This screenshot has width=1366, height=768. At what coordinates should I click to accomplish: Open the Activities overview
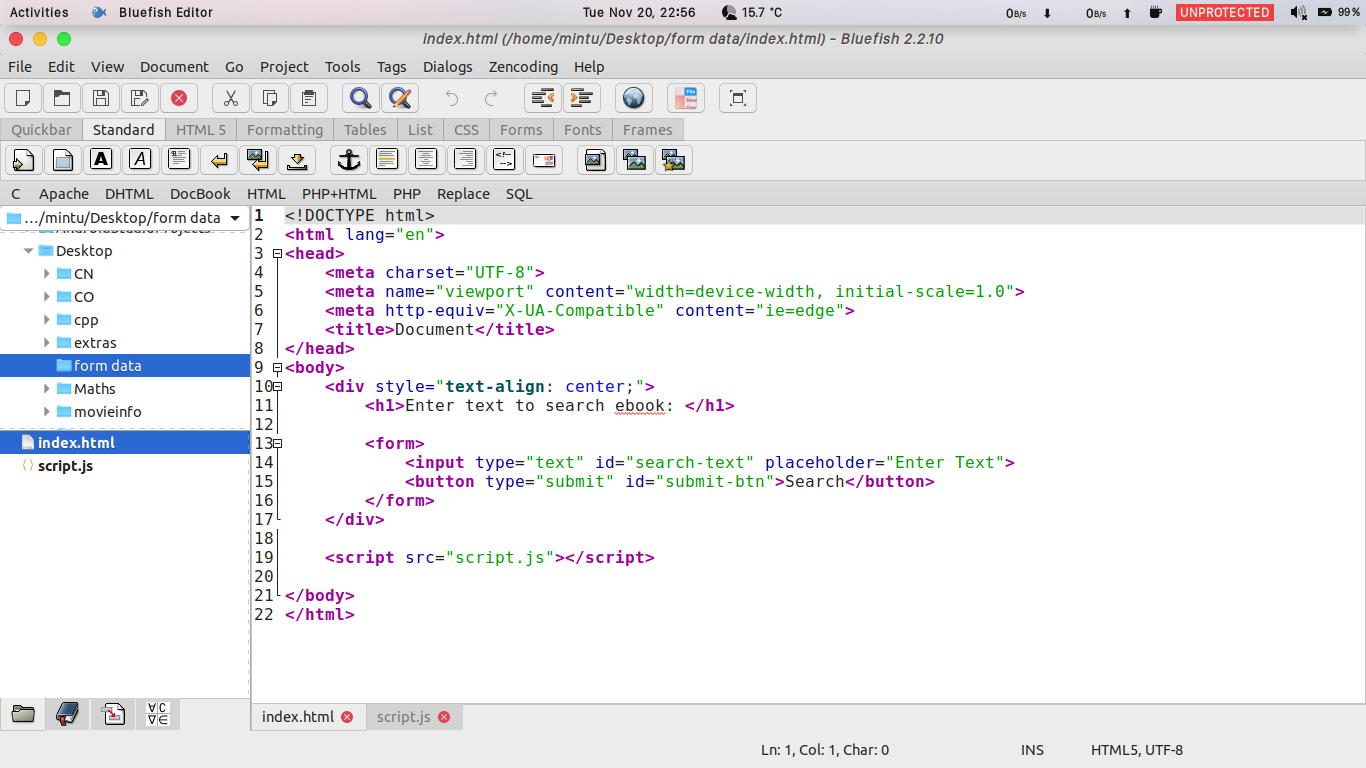(x=39, y=12)
